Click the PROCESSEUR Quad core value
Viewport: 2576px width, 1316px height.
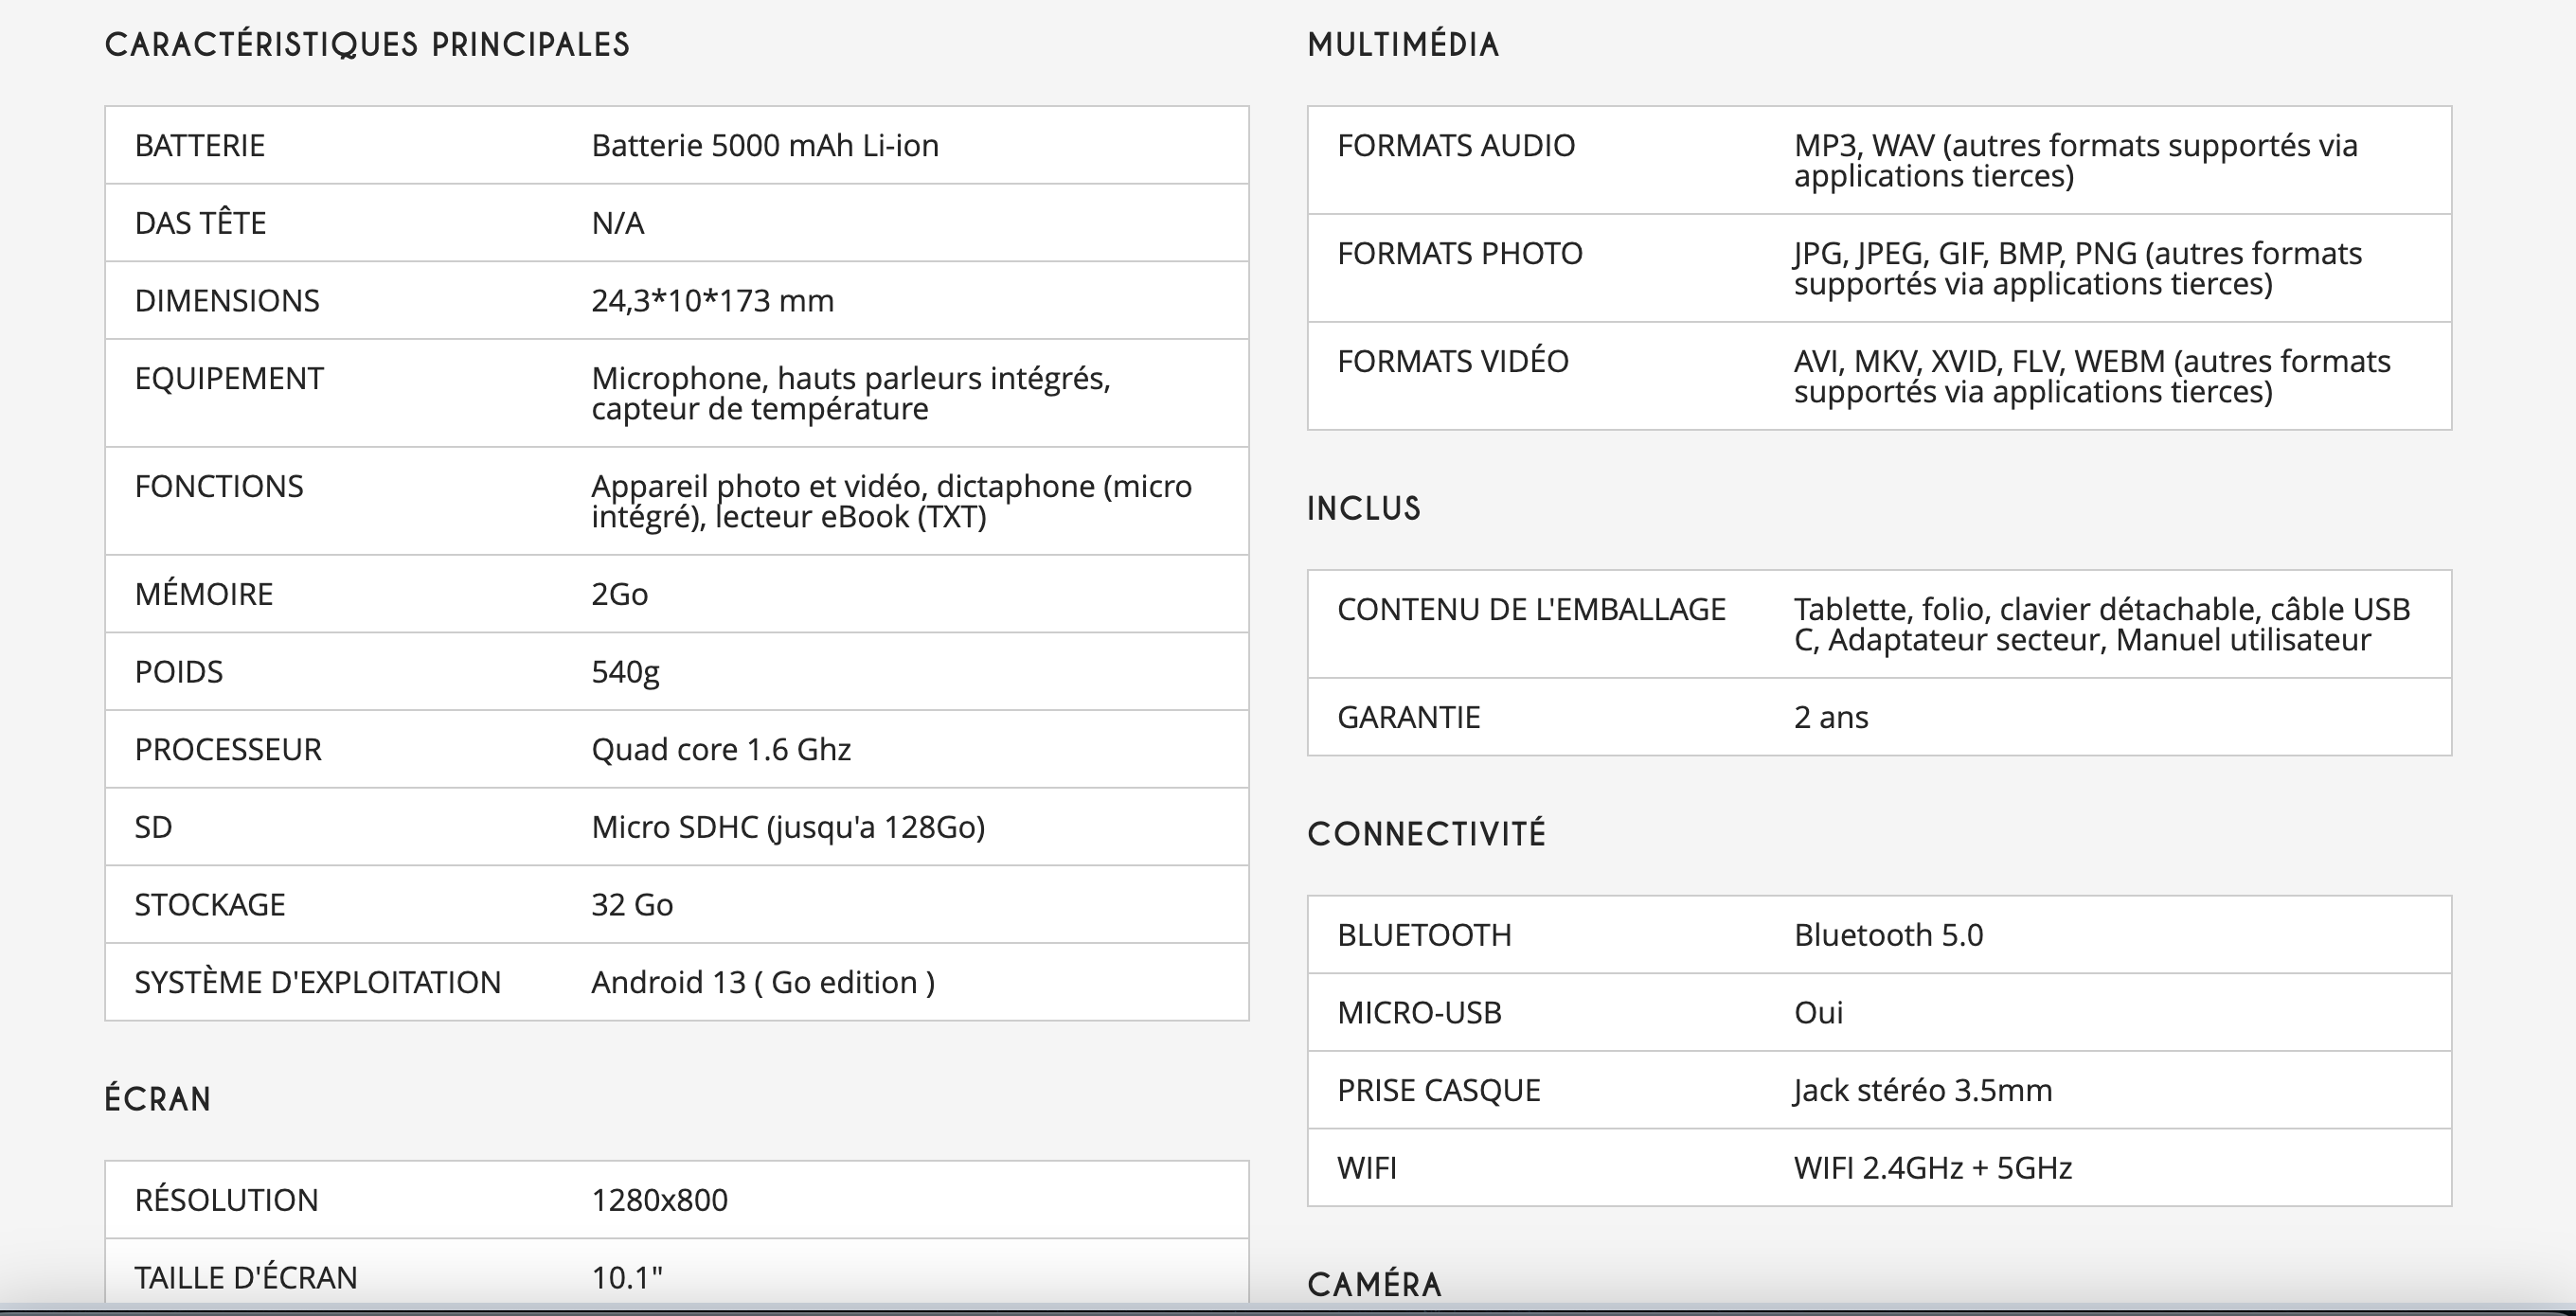click(721, 750)
